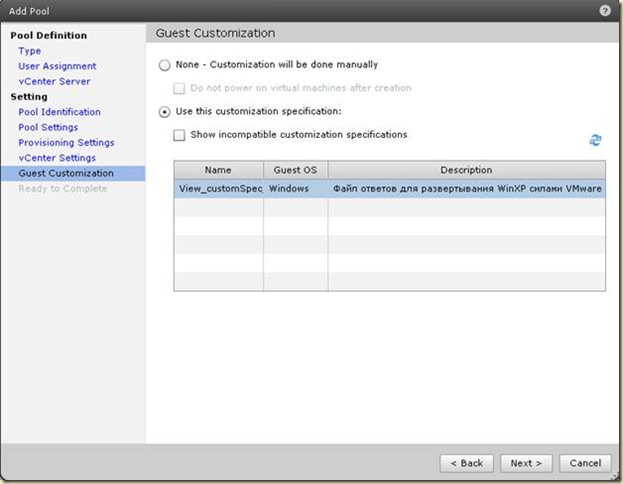Screen dimensions: 623x484
Task: Open Pool Identification settings step
Action: click(59, 112)
